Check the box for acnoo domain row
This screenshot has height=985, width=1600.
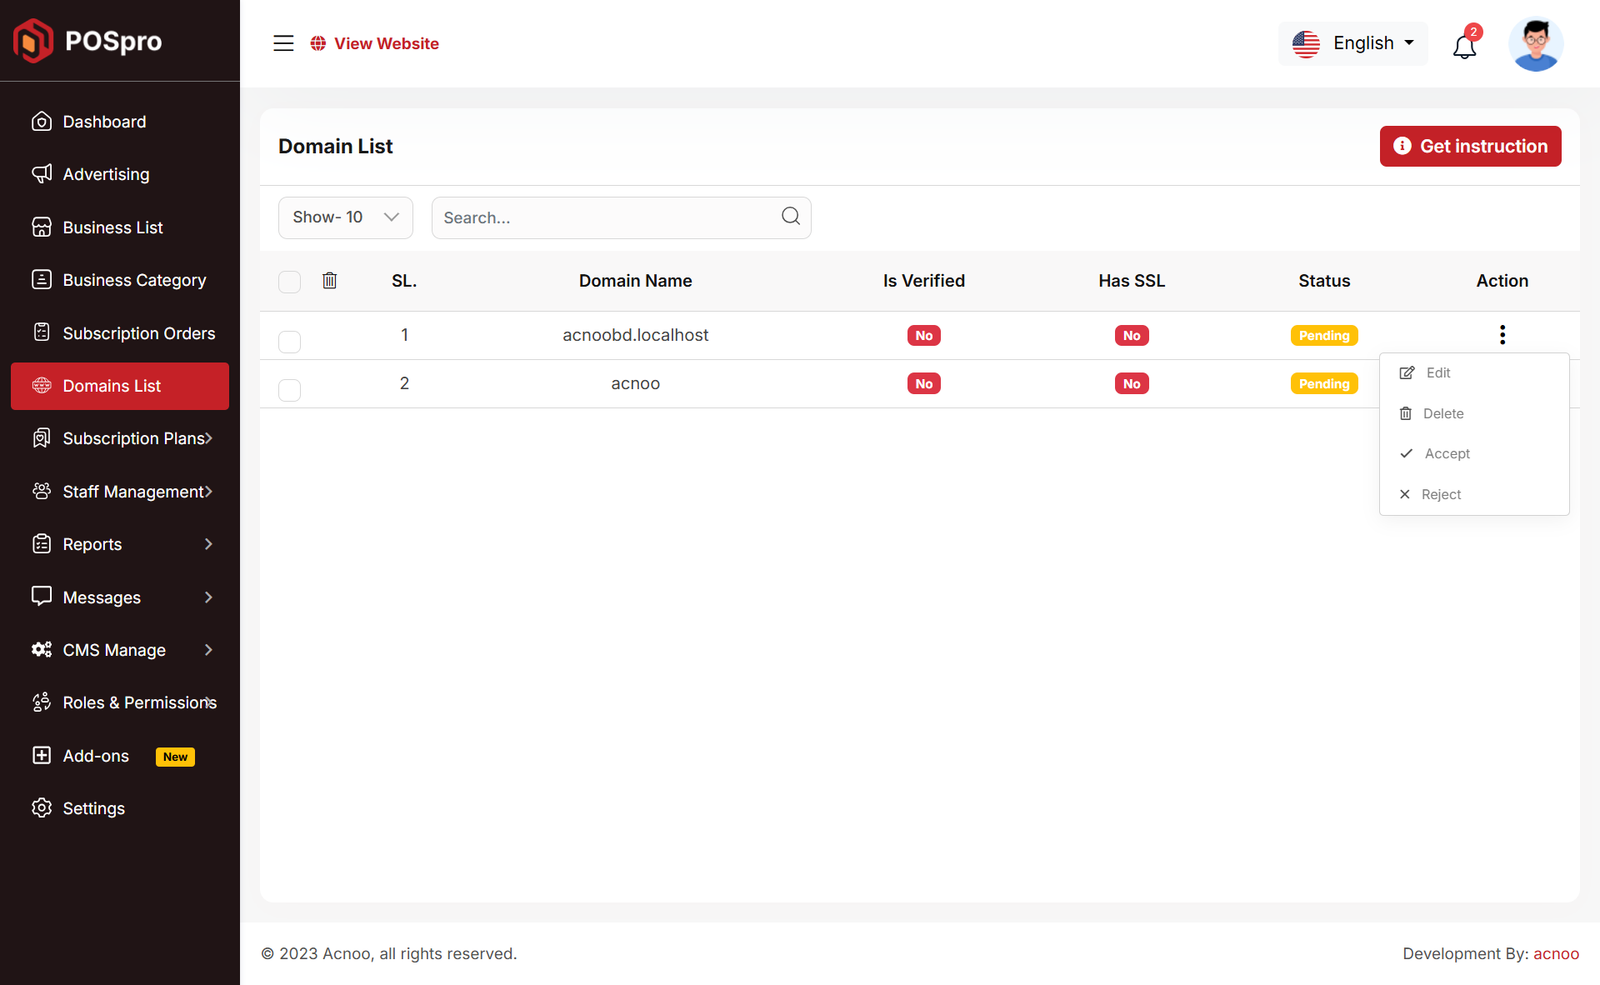tap(290, 390)
